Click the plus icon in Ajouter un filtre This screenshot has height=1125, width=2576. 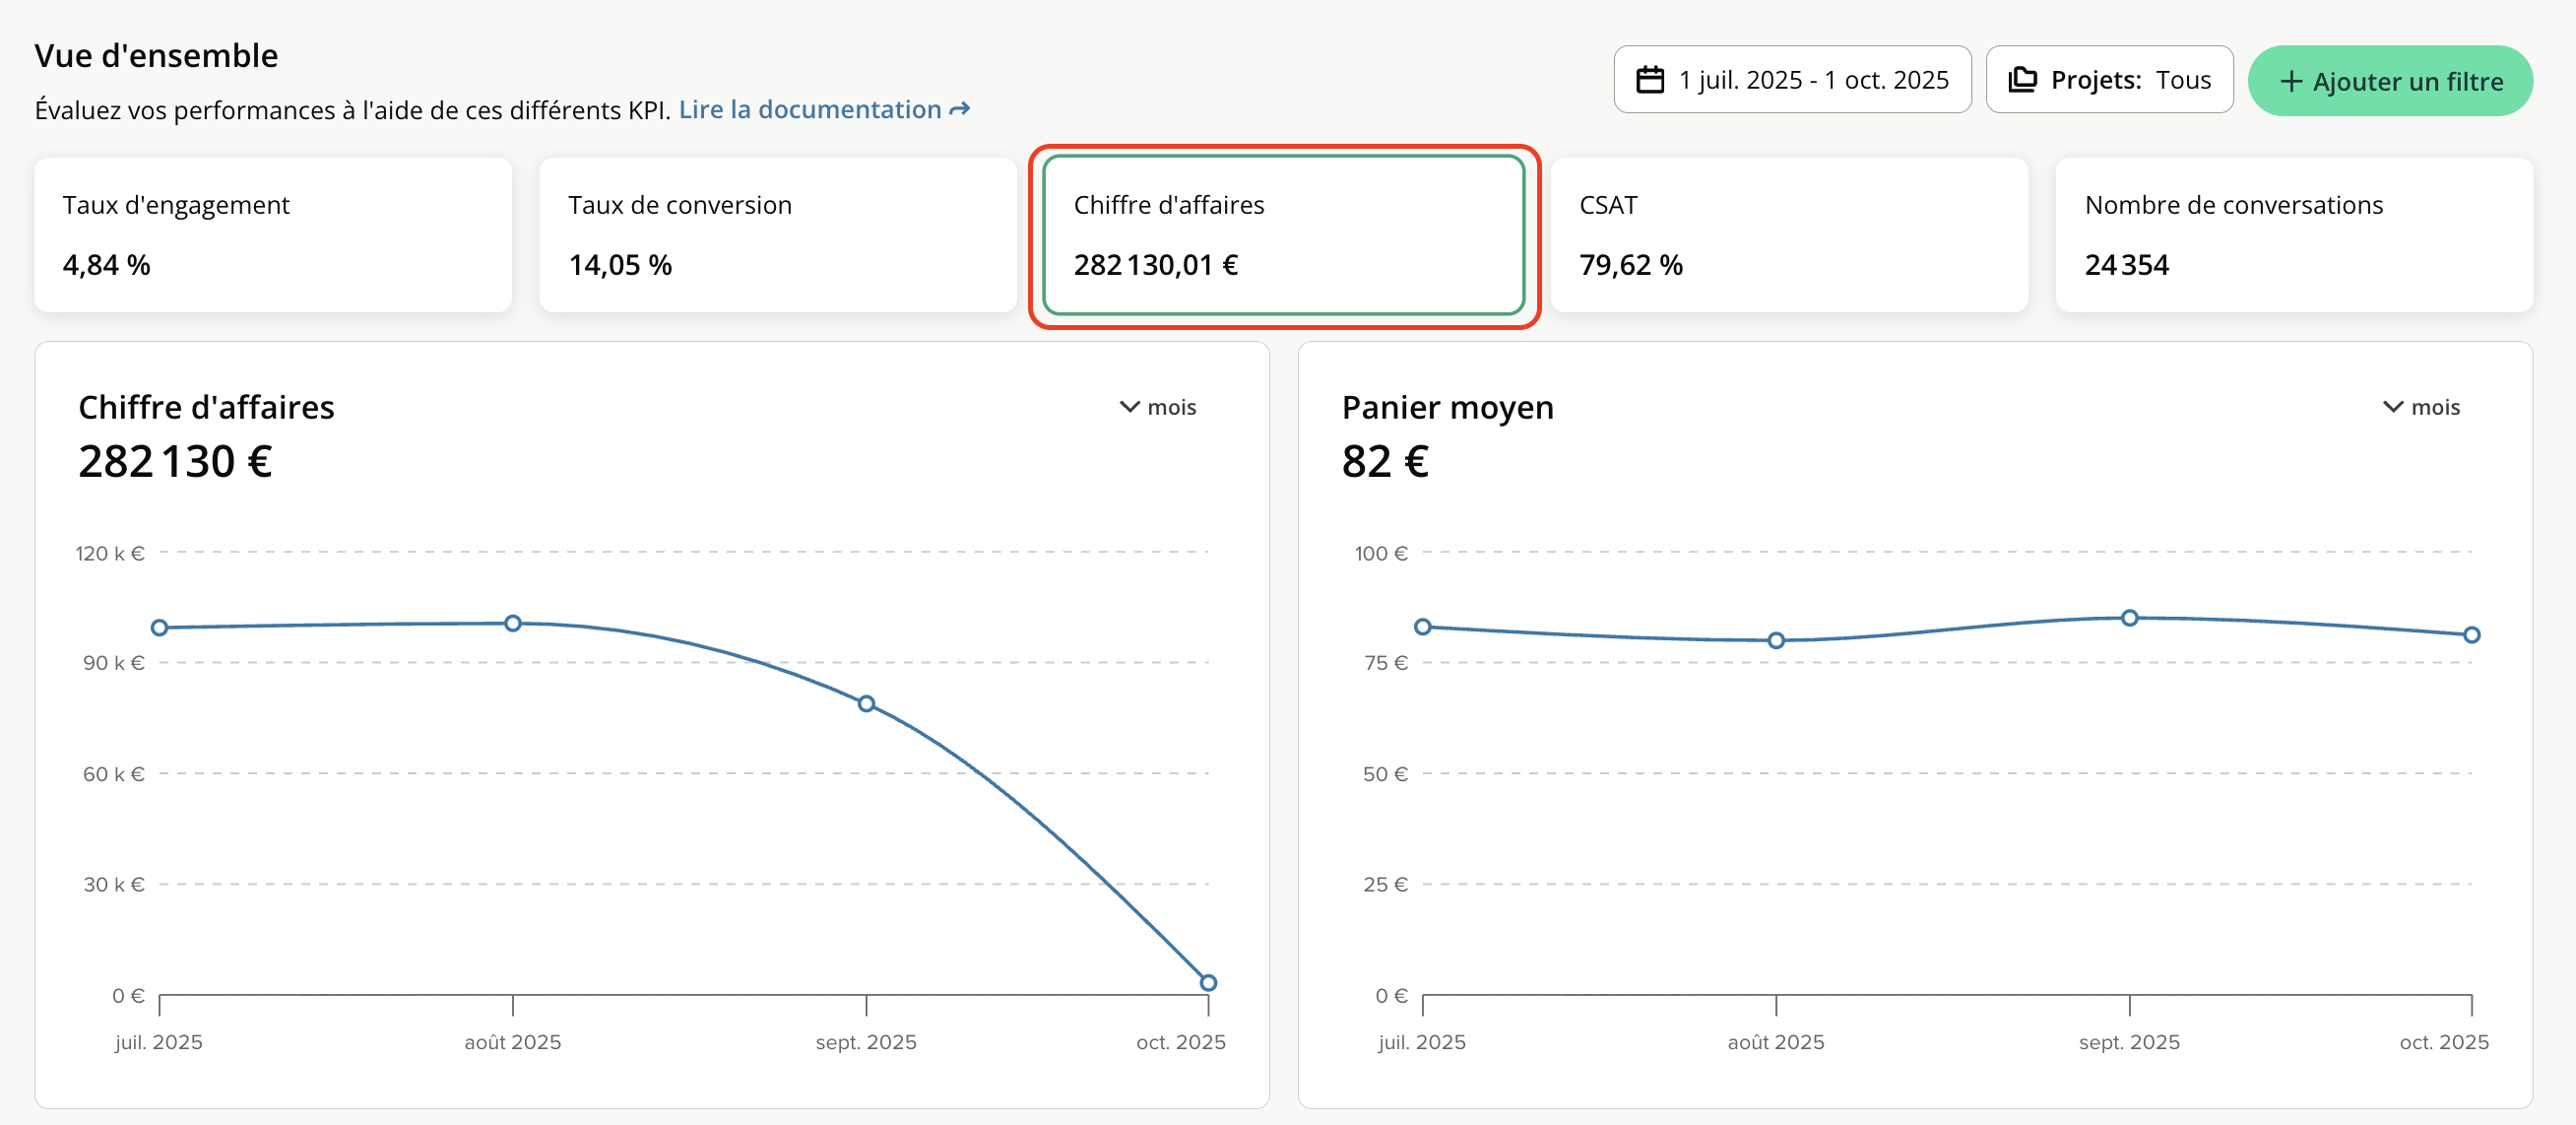[x=2291, y=81]
